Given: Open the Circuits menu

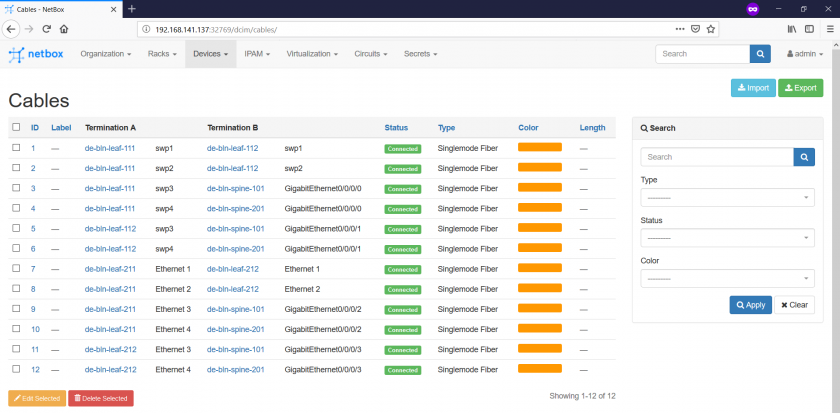Looking at the screenshot, I should (x=371, y=54).
